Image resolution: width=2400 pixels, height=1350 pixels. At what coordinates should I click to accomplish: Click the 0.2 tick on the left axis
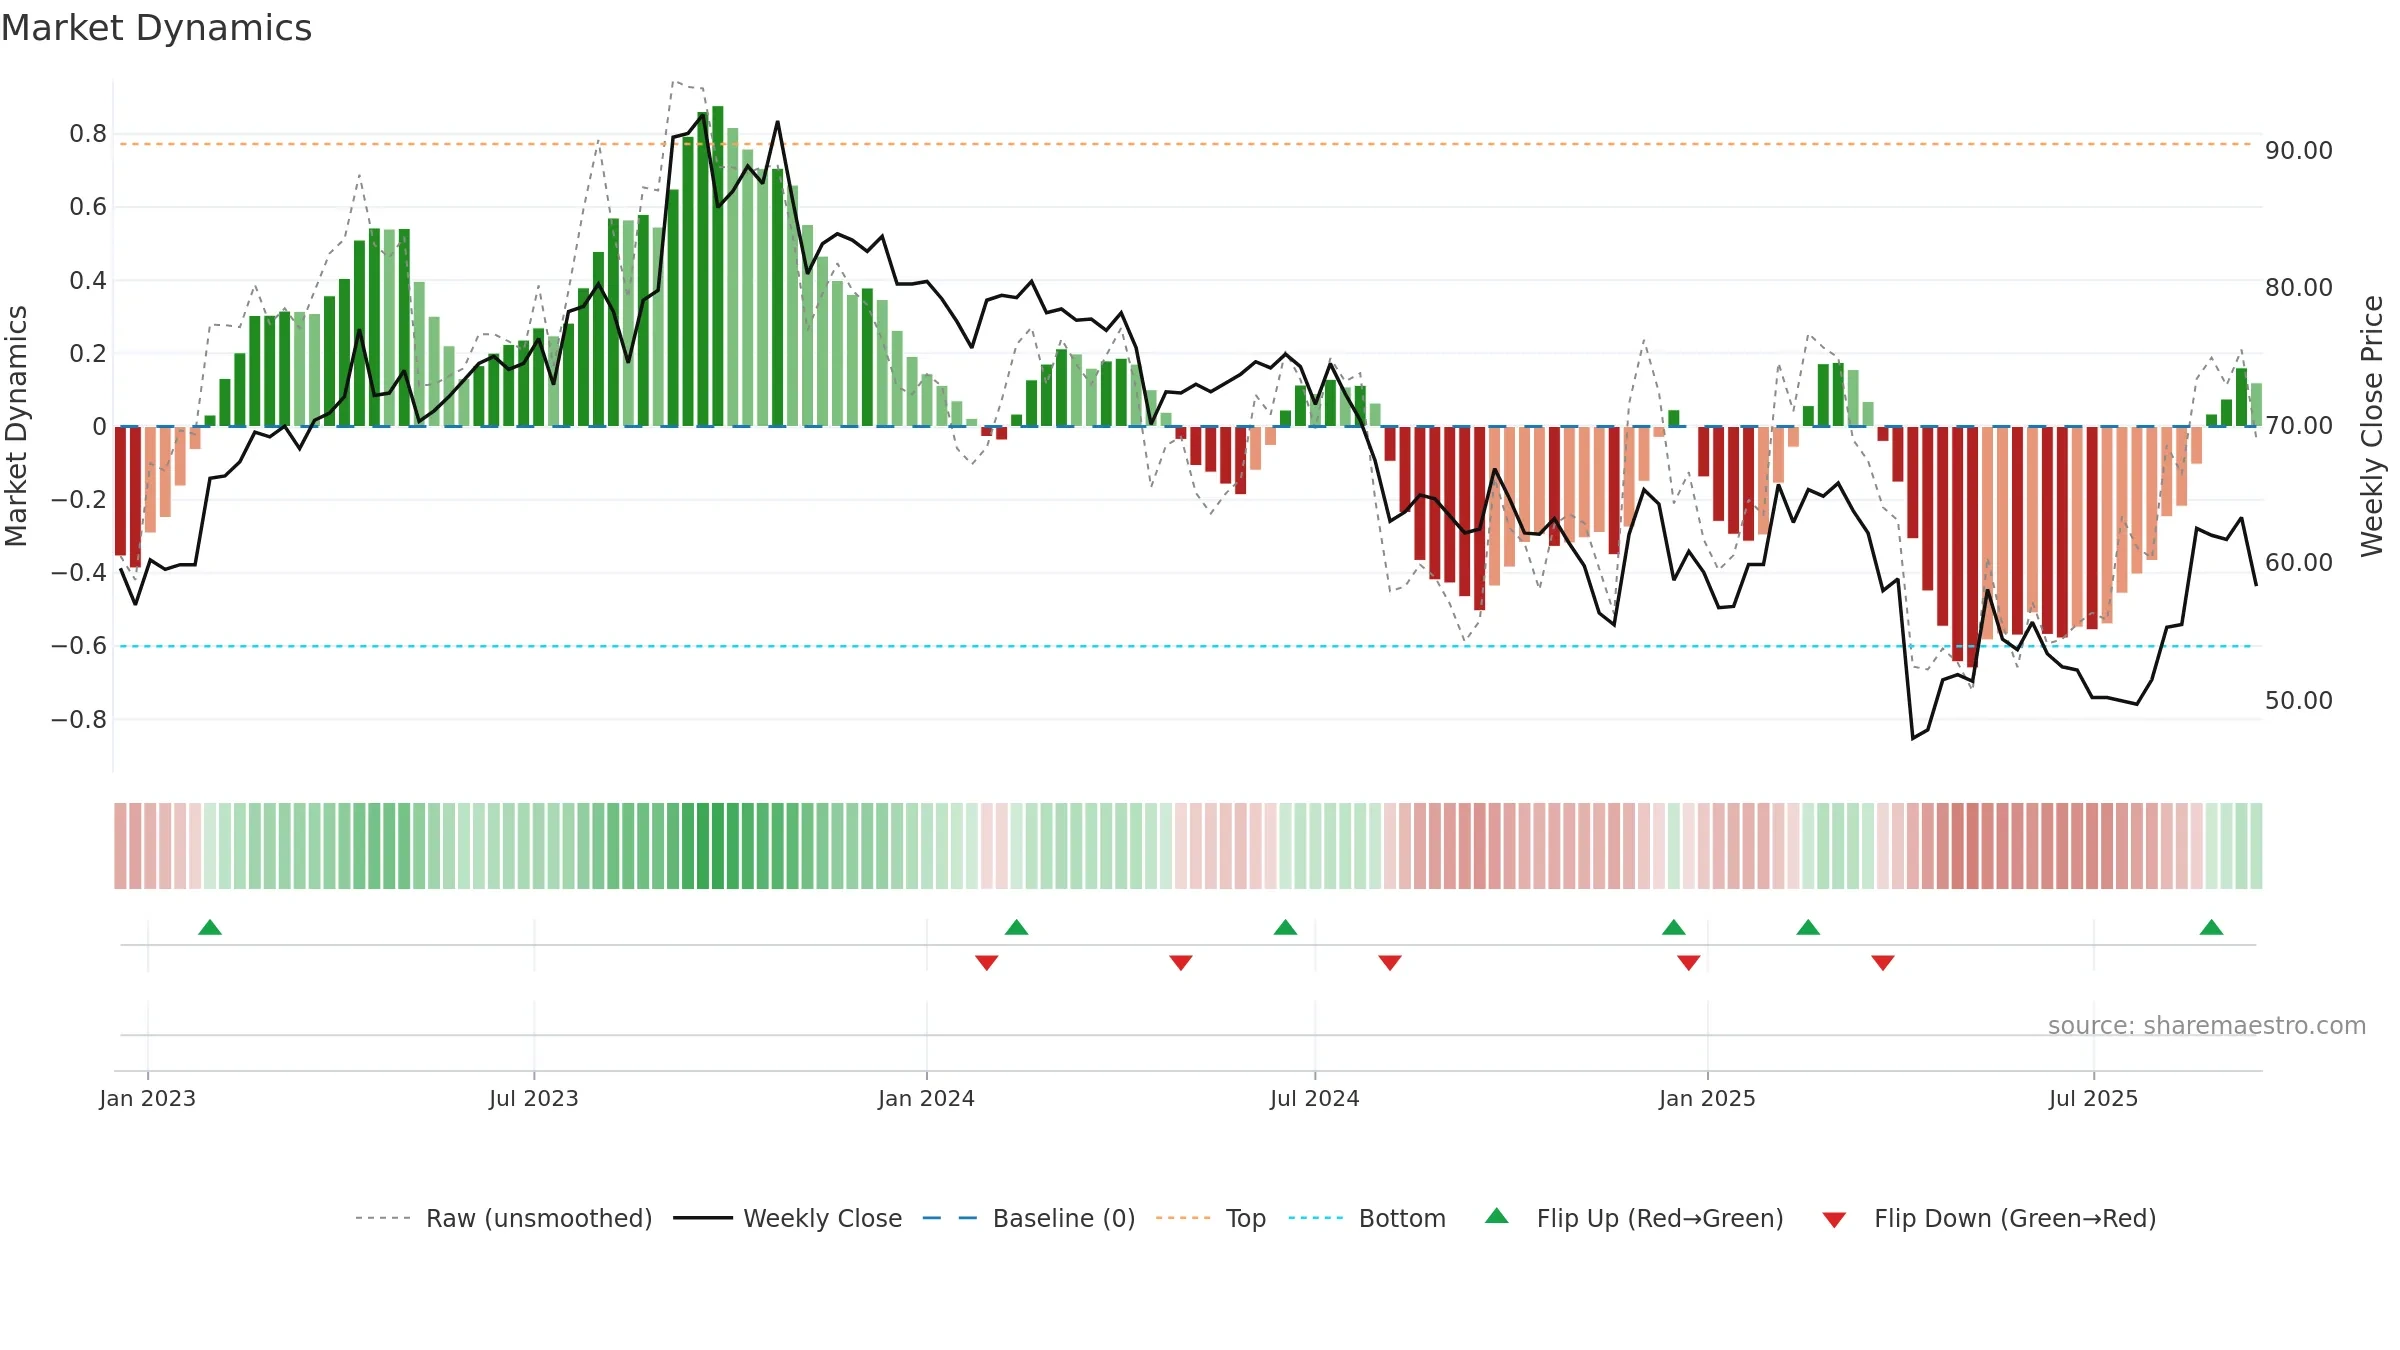88,354
